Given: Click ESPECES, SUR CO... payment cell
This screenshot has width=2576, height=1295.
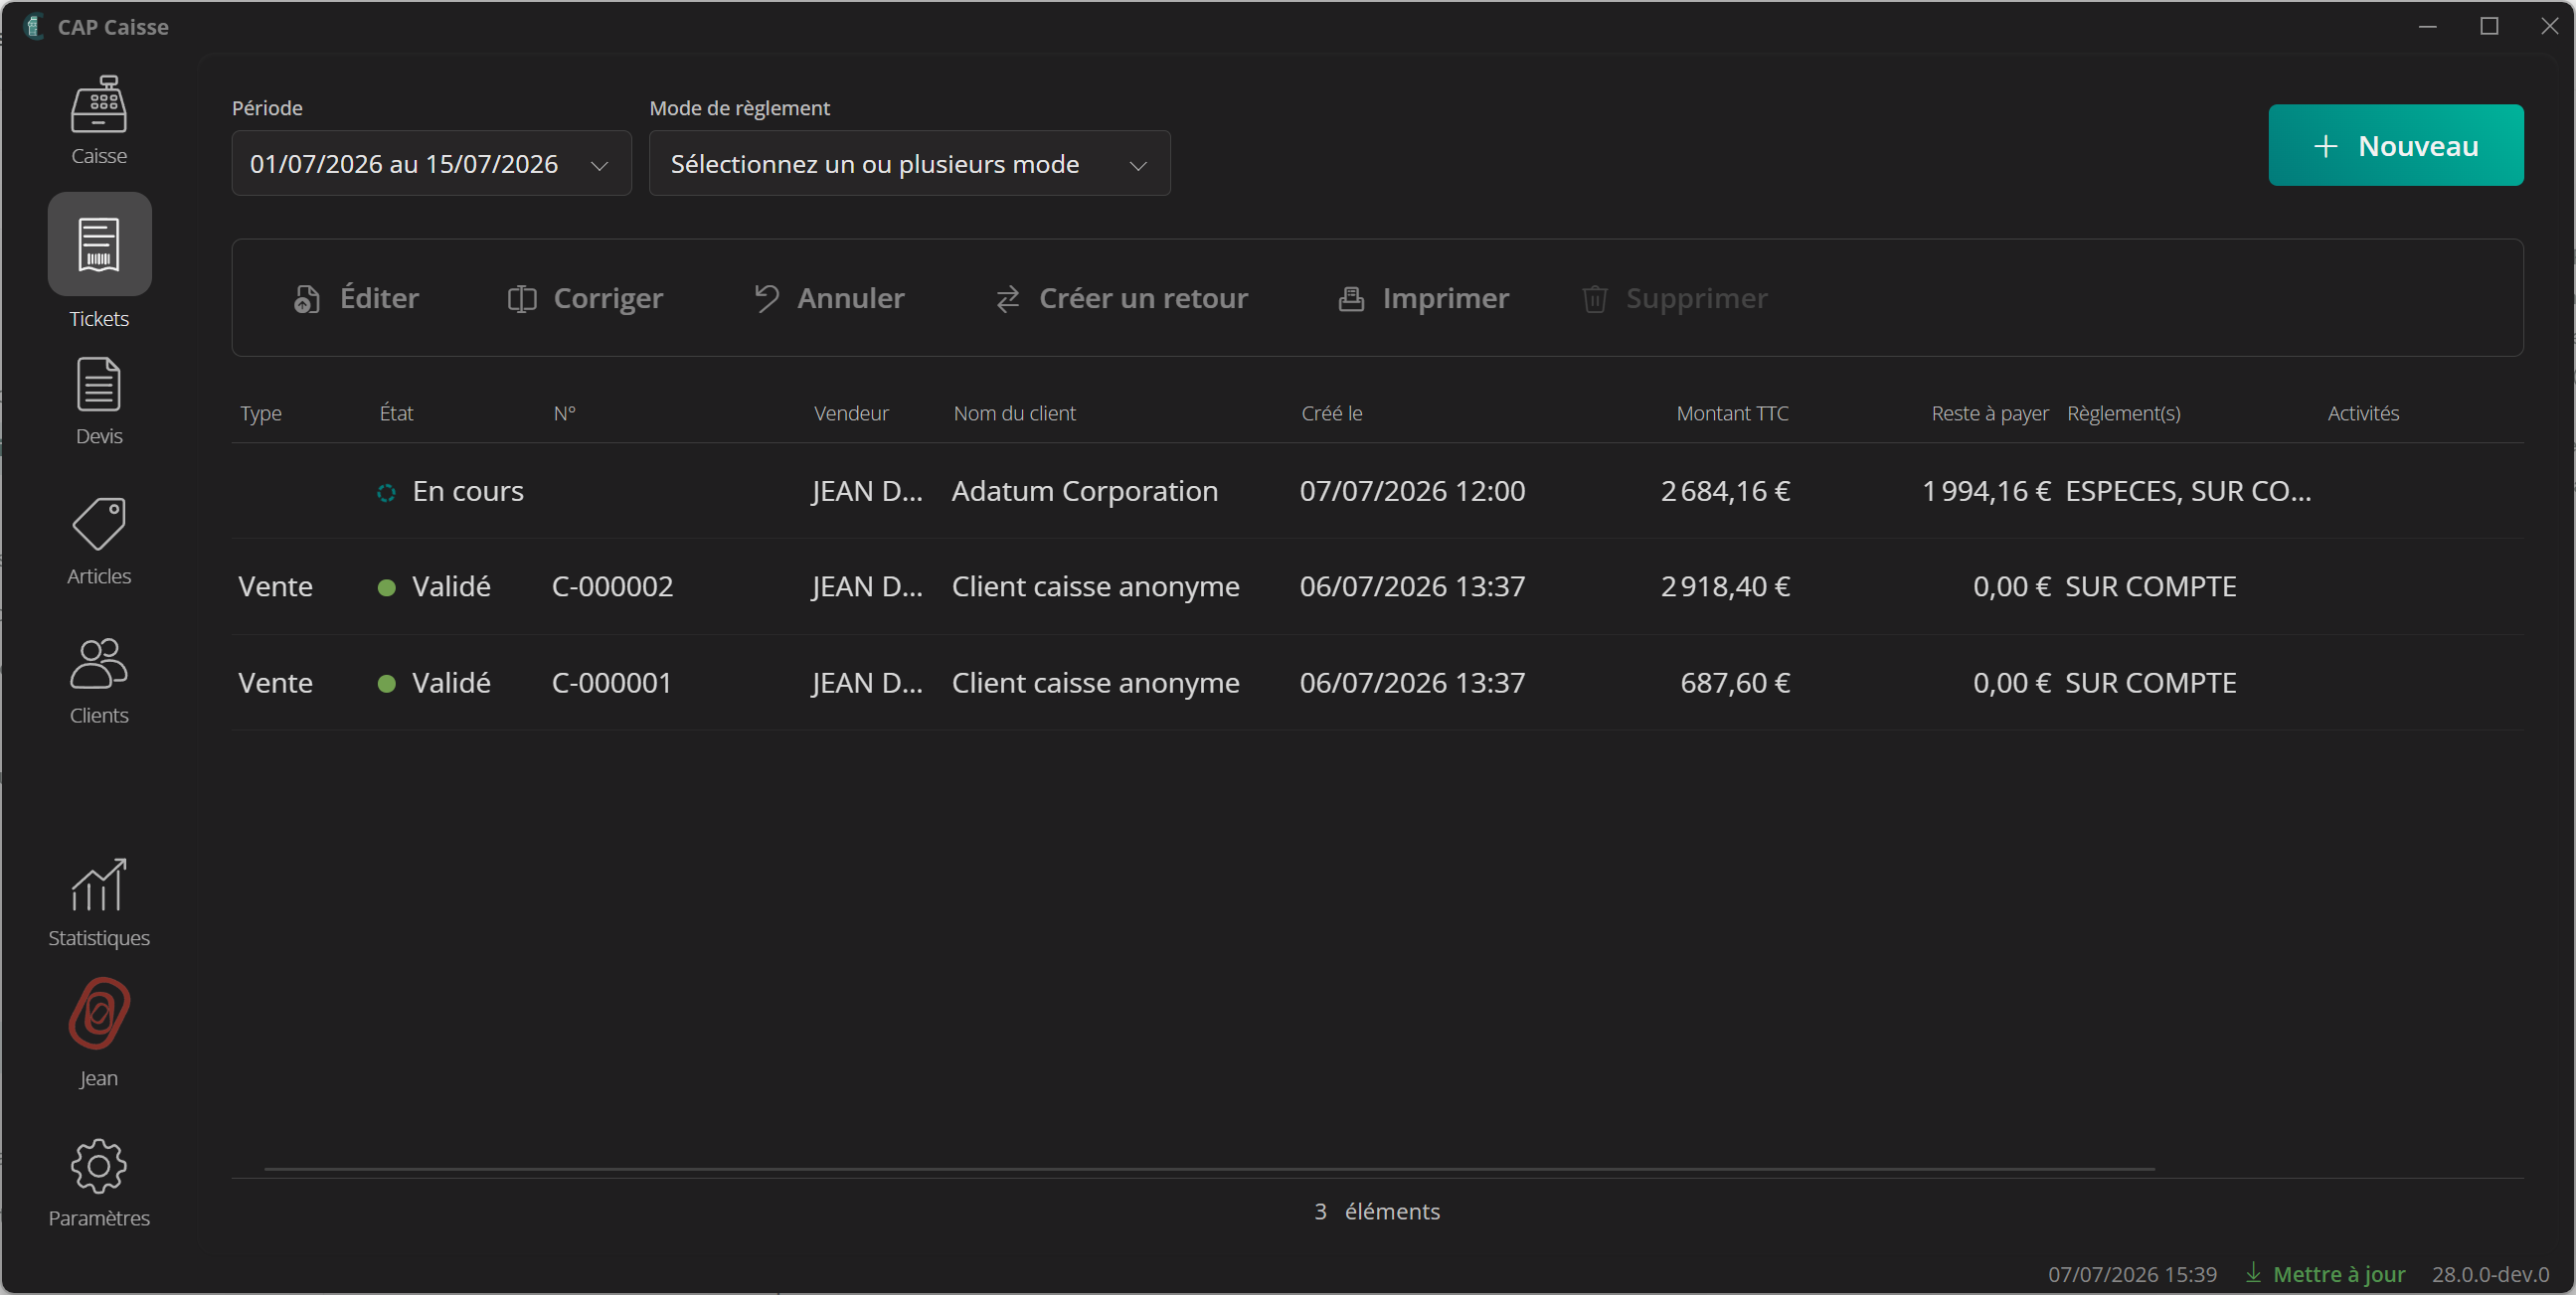Looking at the screenshot, I should 2188,491.
